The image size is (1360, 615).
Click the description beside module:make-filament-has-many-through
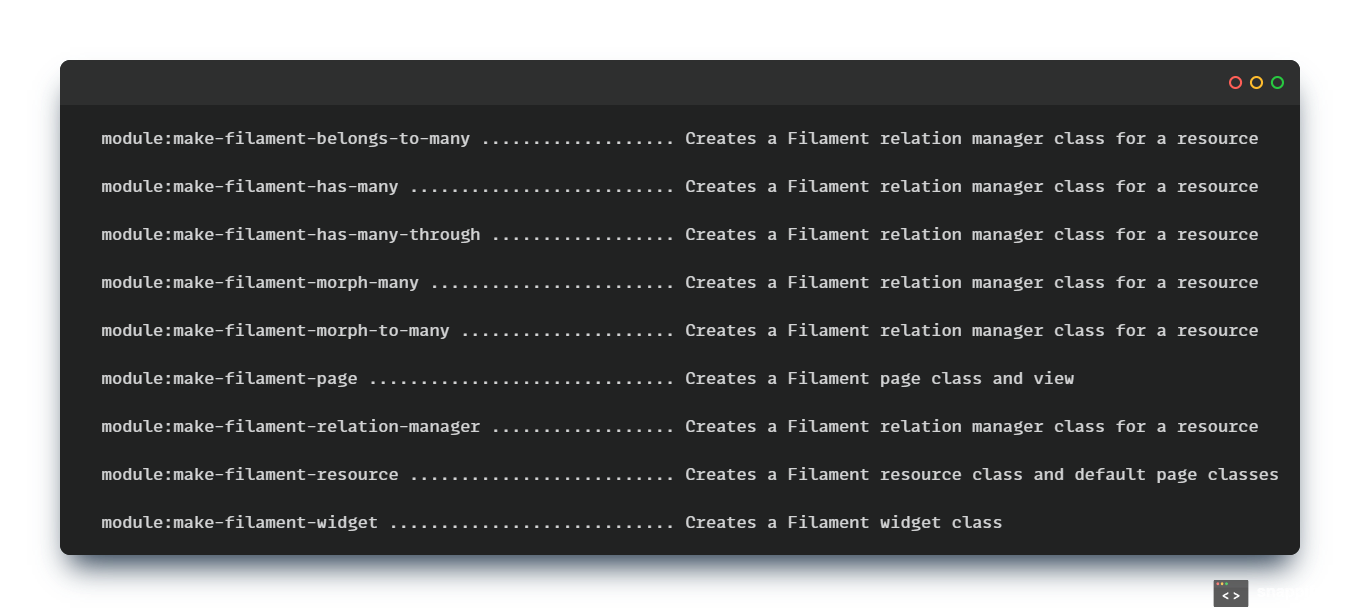(972, 235)
